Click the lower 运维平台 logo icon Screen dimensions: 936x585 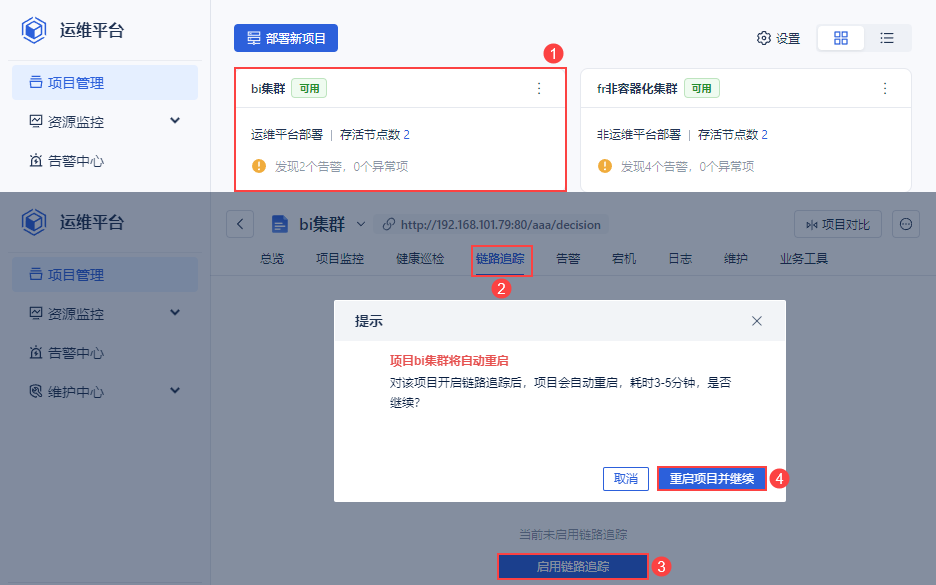[x=34, y=222]
